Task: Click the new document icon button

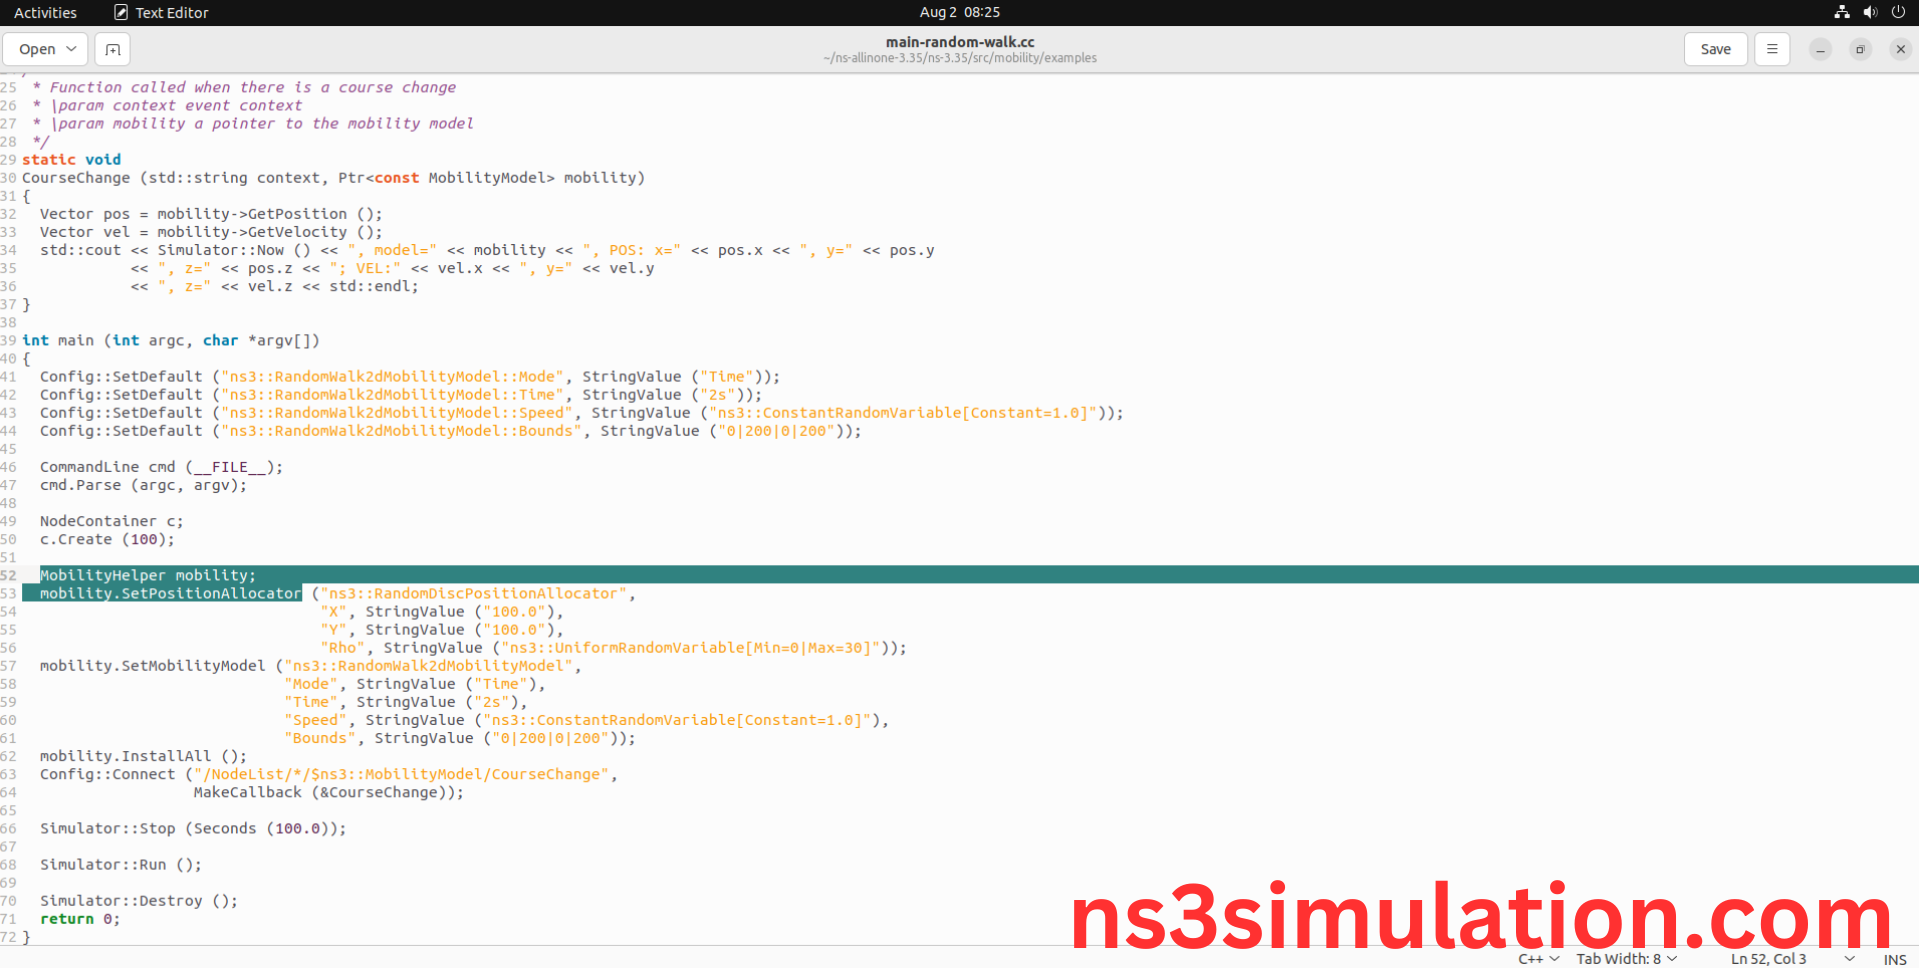Action: (x=112, y=49)
